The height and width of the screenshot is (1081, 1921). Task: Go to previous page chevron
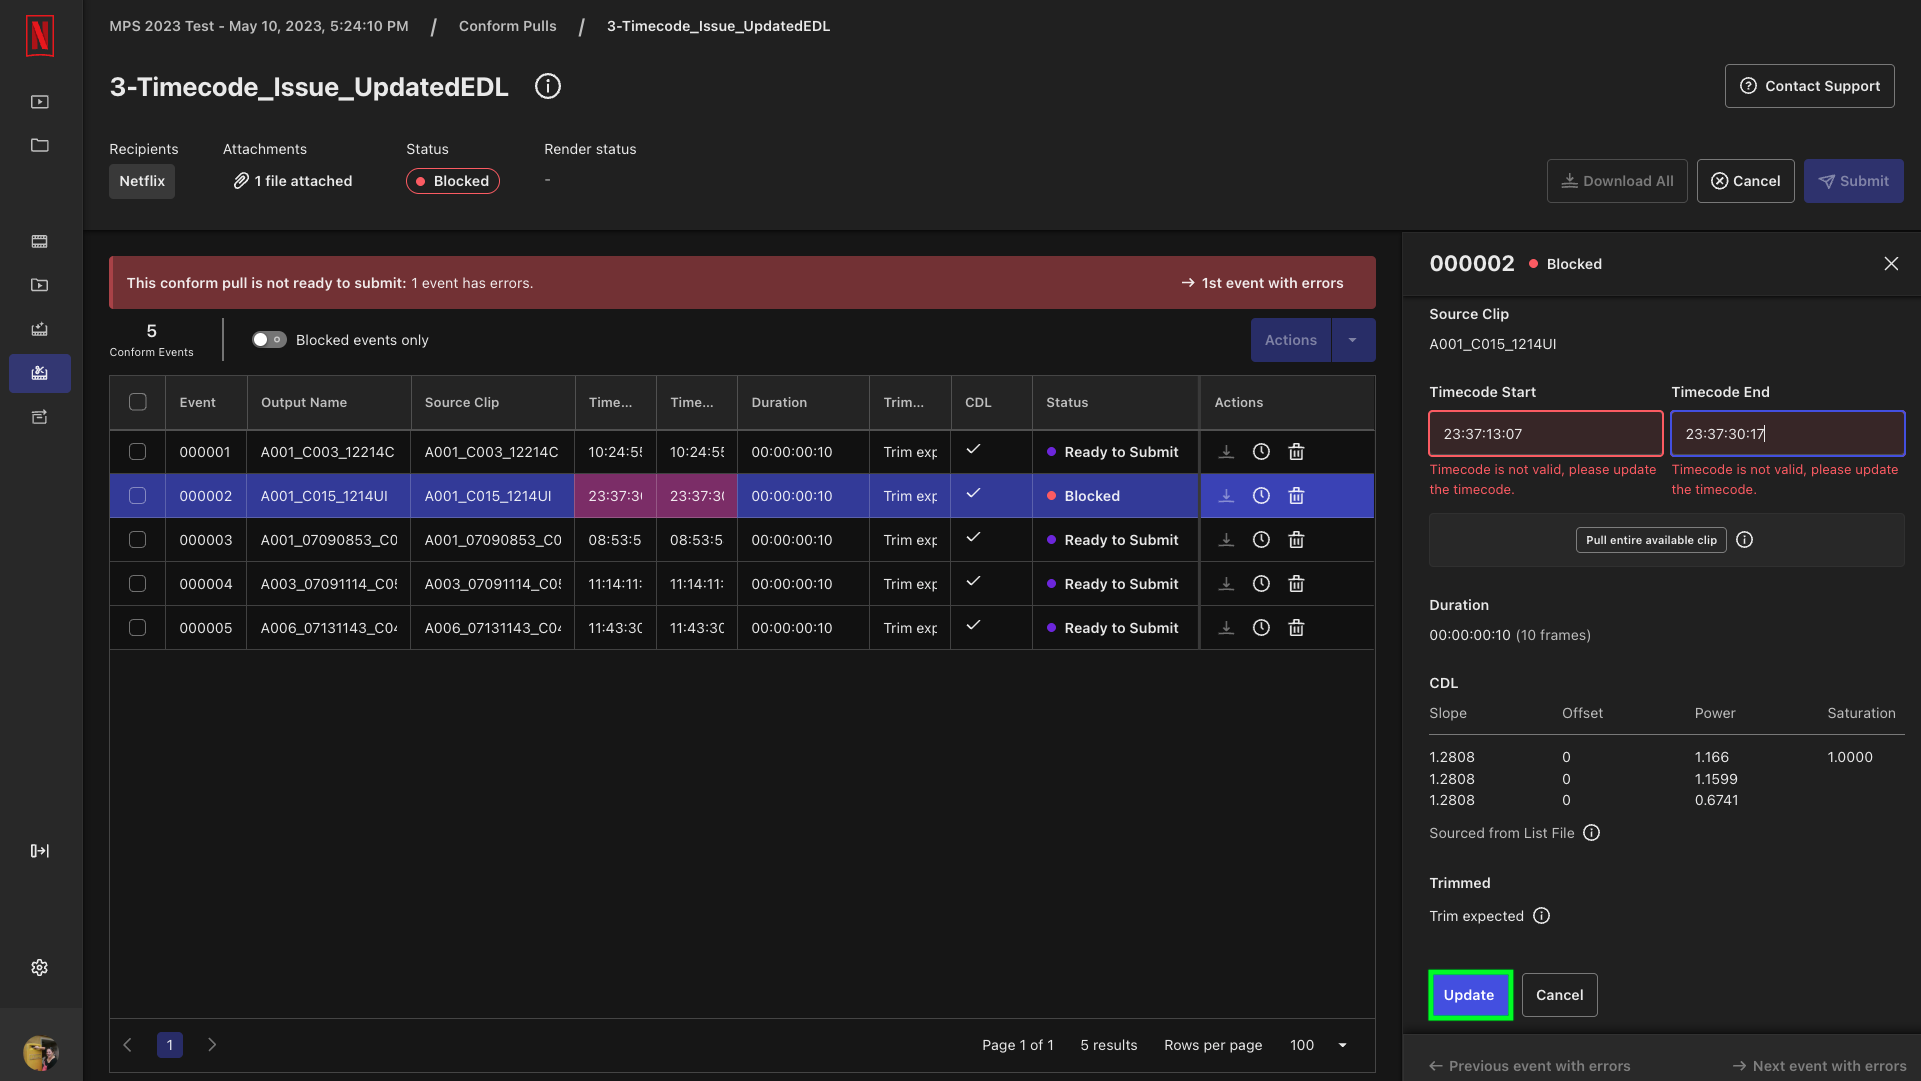tap(128, 1045)
